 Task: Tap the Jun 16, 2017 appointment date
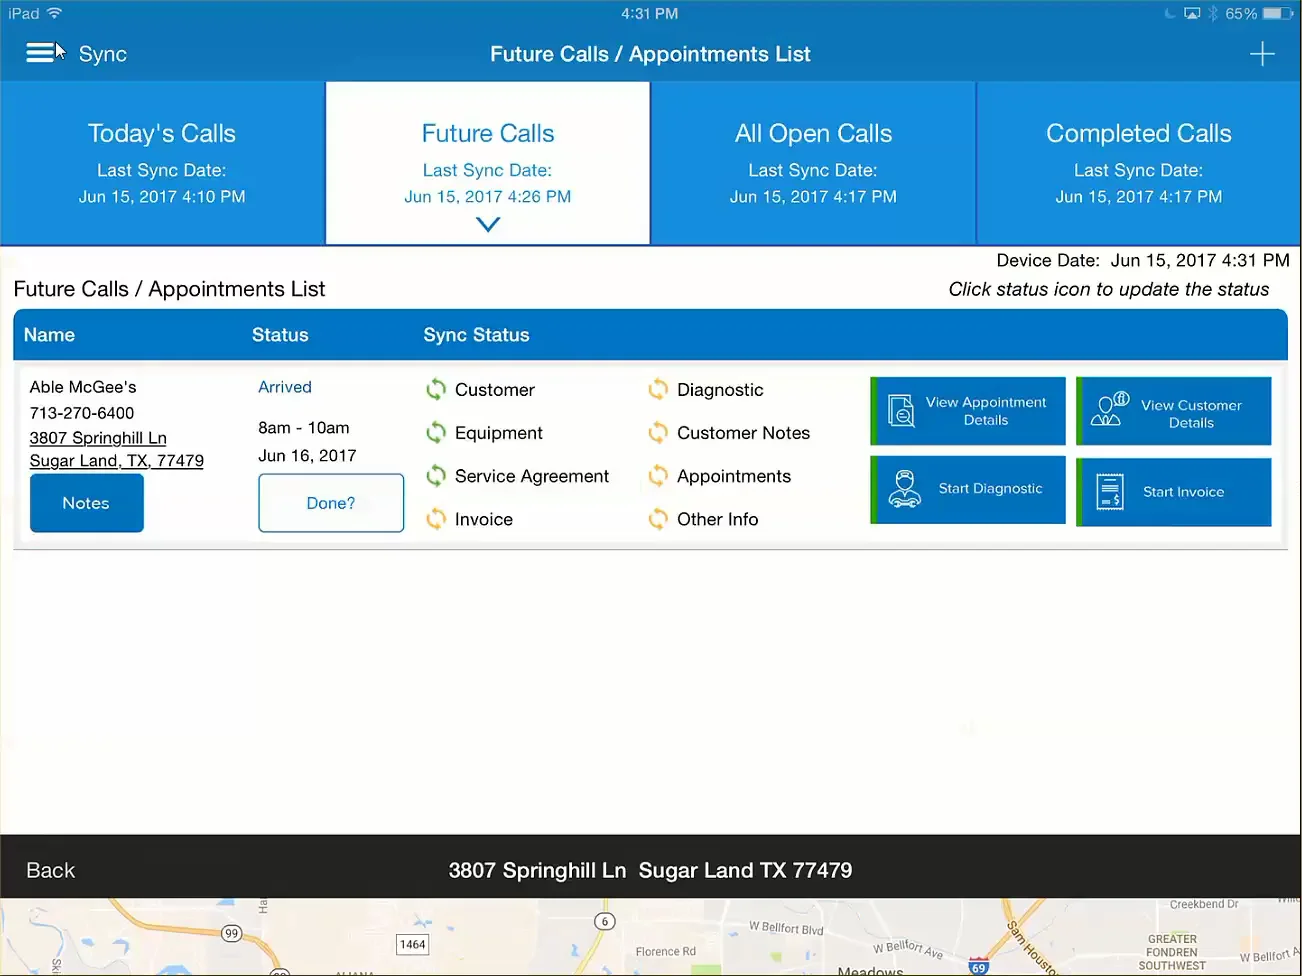click(307, 456)
